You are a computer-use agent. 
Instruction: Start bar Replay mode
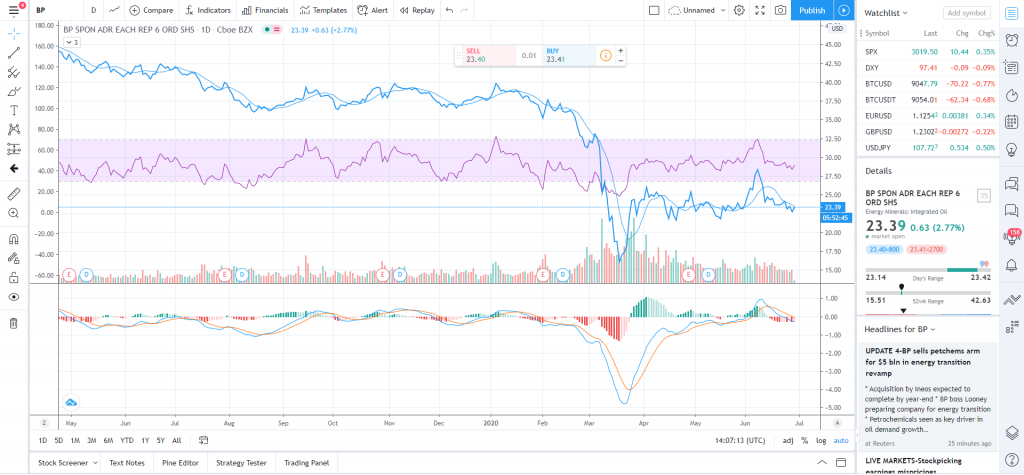pyautogui.click(x=417, y=10)
